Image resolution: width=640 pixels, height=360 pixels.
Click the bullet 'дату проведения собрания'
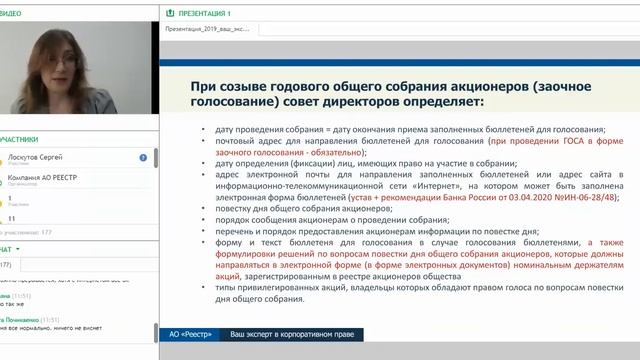pos(410,129)
